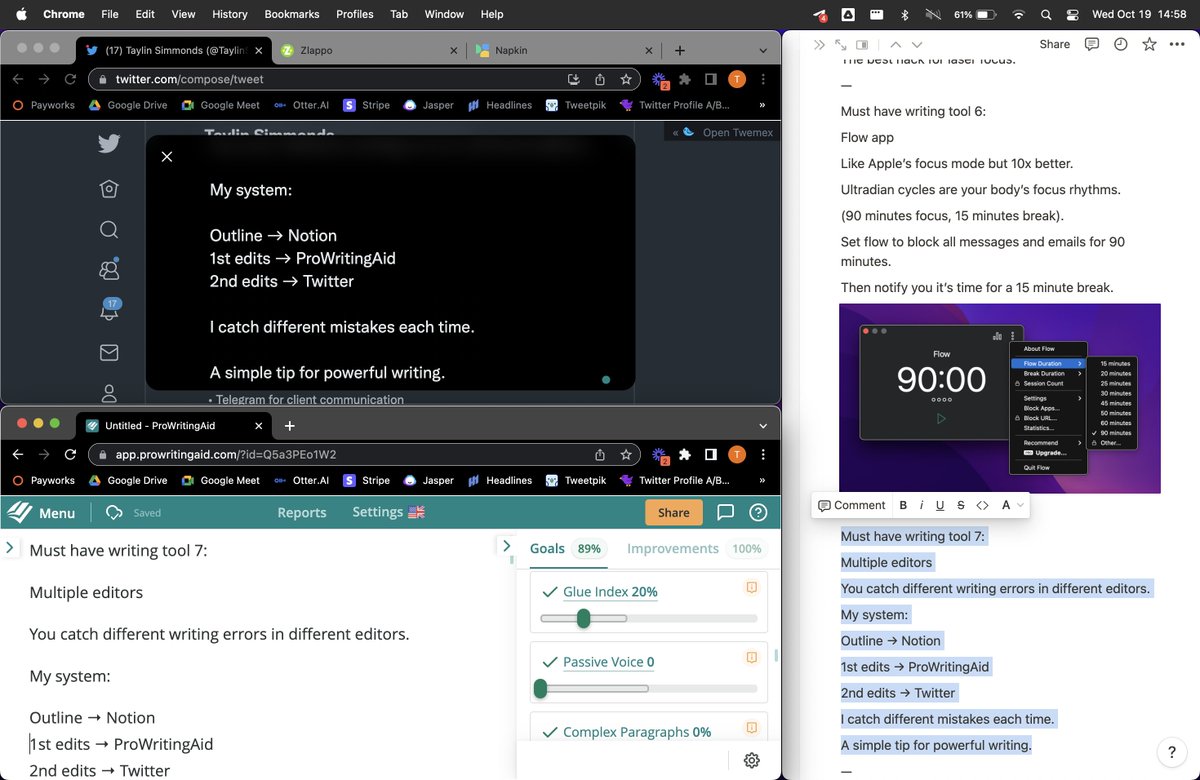Switch to the Napkin tab
Image resolution: width=1200 pixels, height=780 pixels.
563,50
